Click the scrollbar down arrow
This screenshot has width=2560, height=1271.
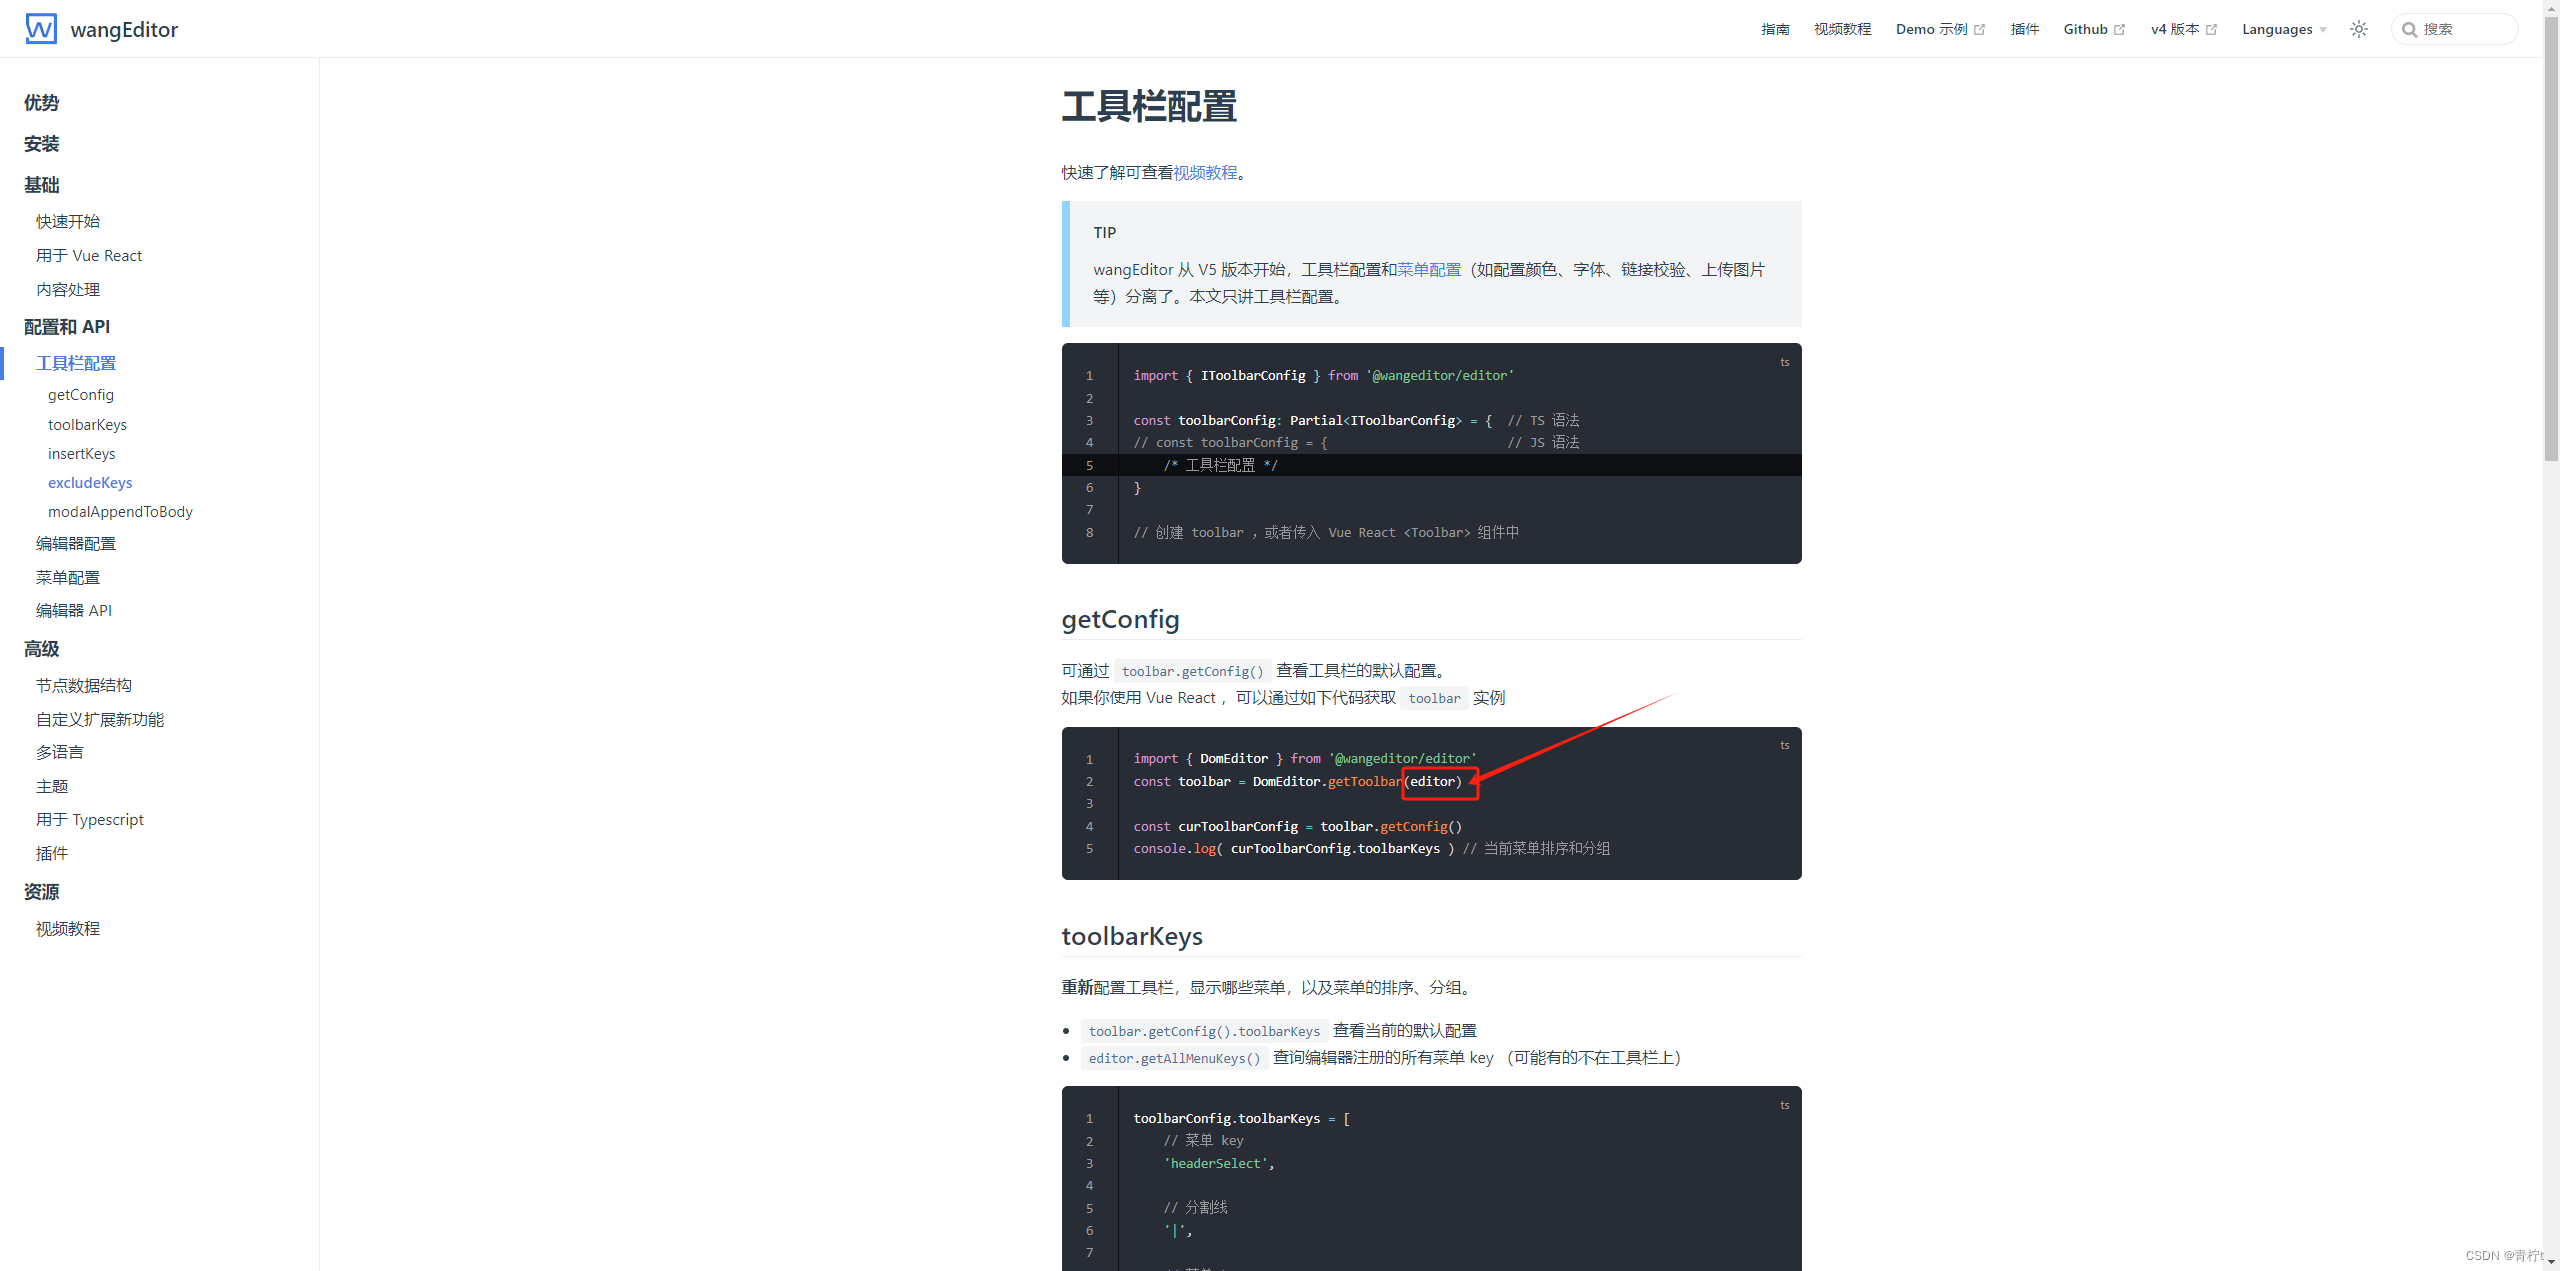tap(2551, 1262)
